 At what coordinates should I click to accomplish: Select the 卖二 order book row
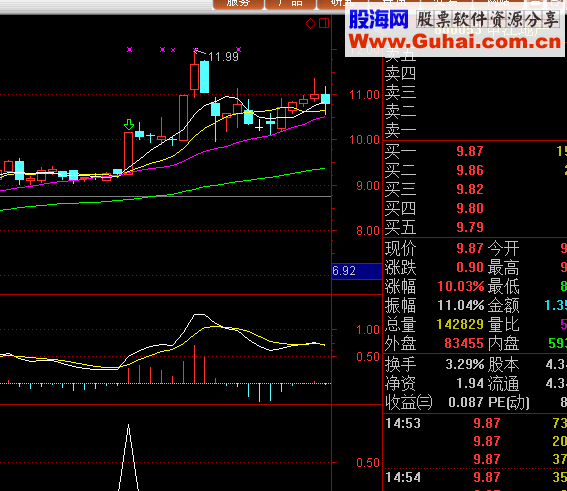point(474,111)
